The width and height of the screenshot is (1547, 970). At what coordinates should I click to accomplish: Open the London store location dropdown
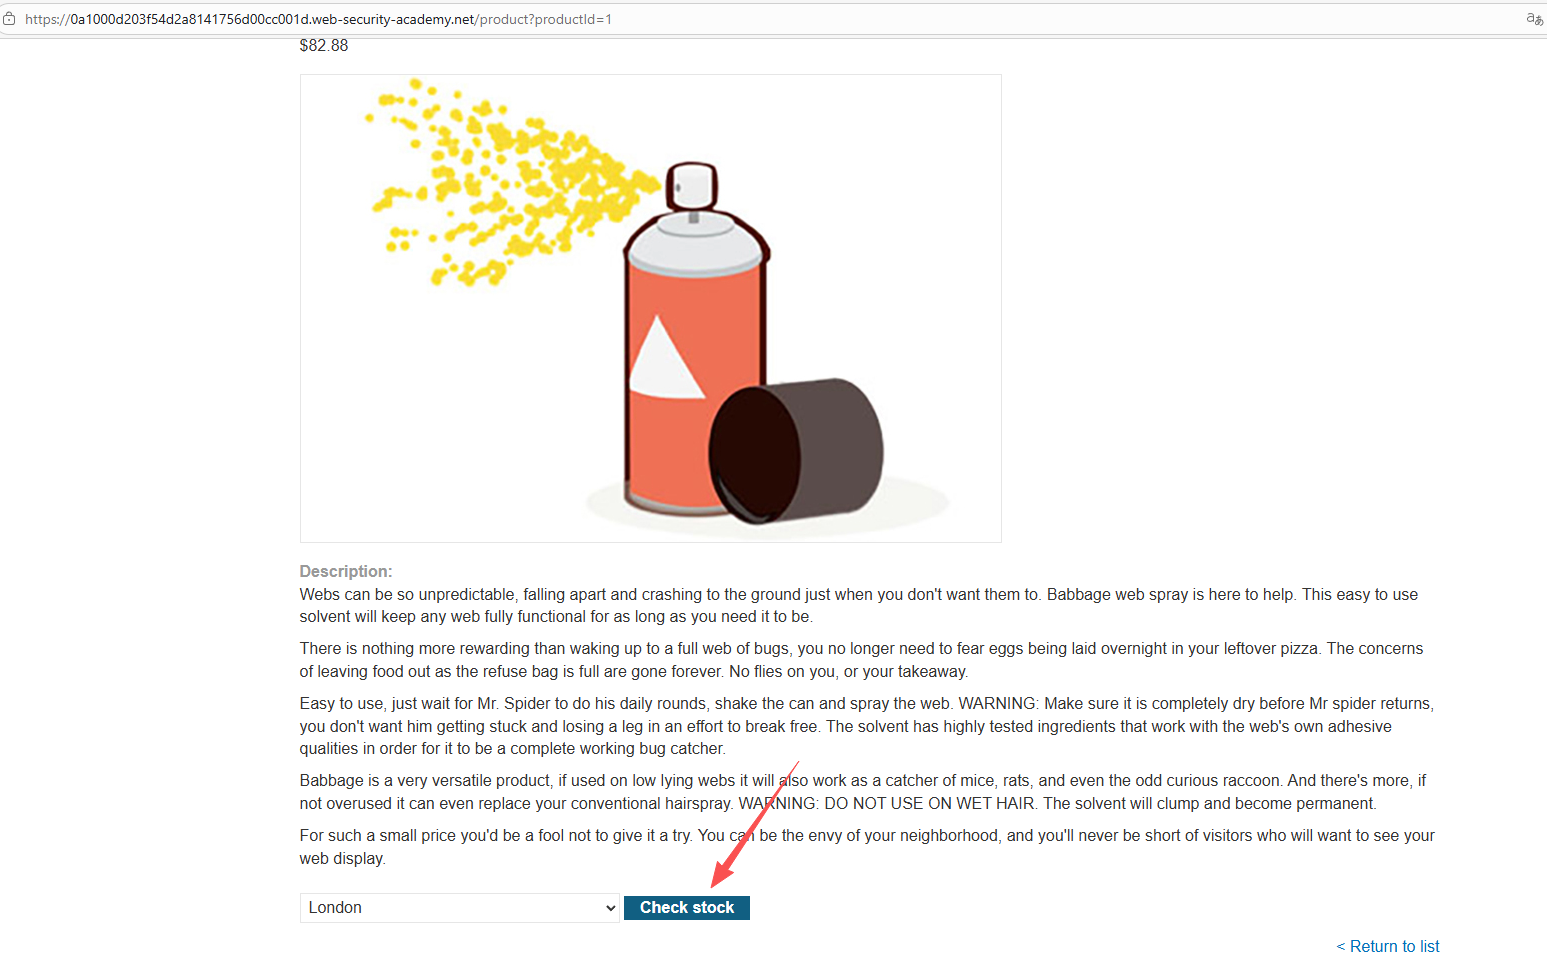click(x=459, y=908)
